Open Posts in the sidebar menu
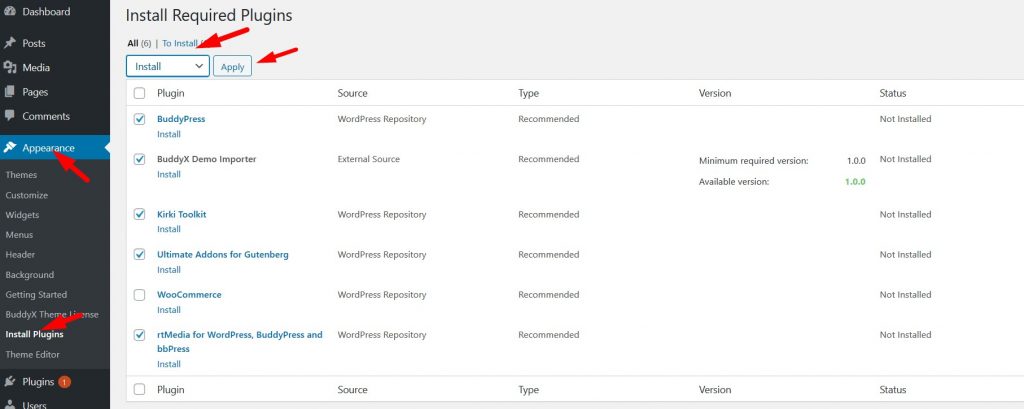Image resolution: width=1024 pixels, height=409 pixels. (x=34, y=43)
